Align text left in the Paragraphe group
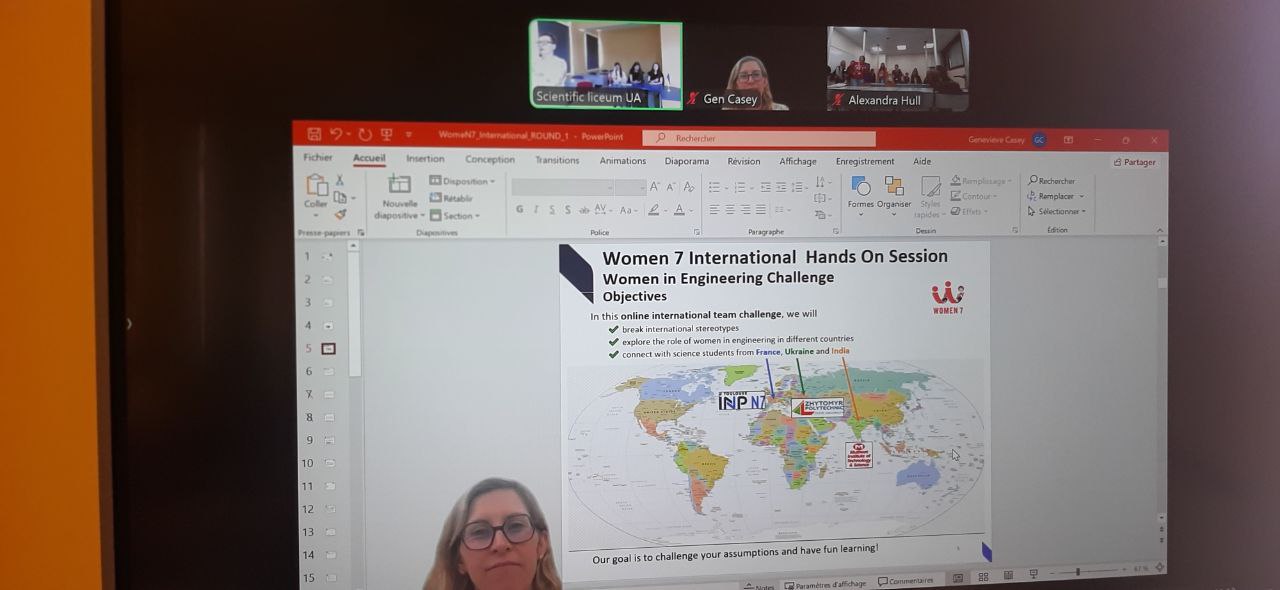 tap(714, 210)
